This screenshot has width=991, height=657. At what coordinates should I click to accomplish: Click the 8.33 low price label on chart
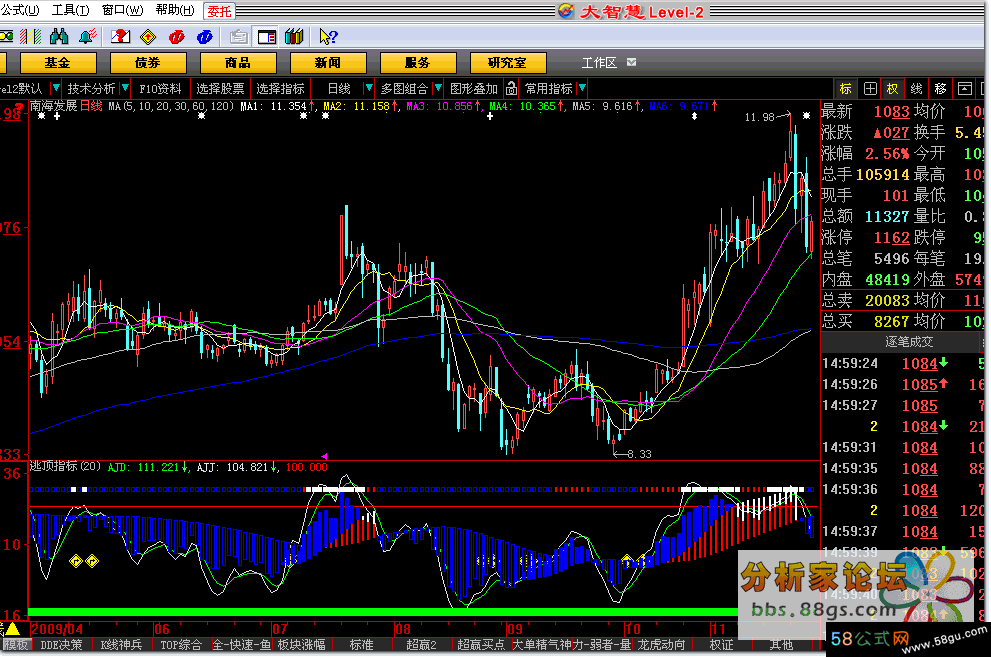coord(639,454)
